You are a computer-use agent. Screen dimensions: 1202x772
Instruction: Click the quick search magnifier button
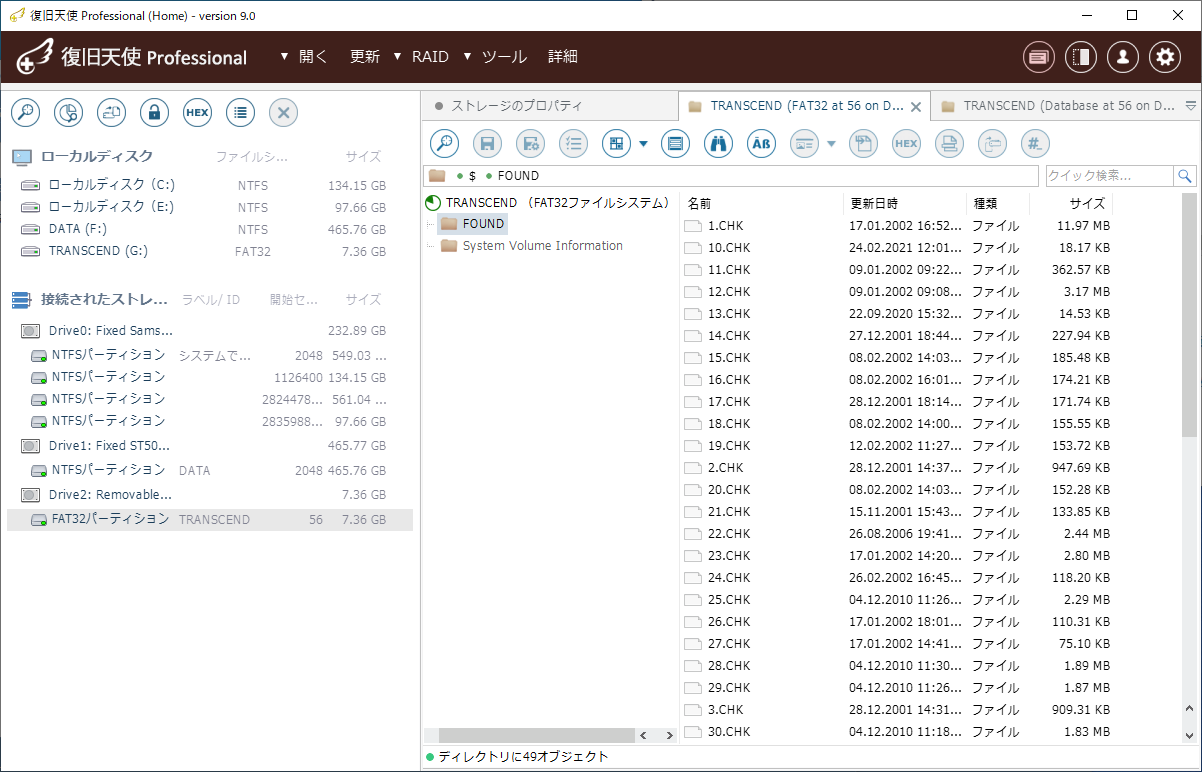pos(1185,176)
